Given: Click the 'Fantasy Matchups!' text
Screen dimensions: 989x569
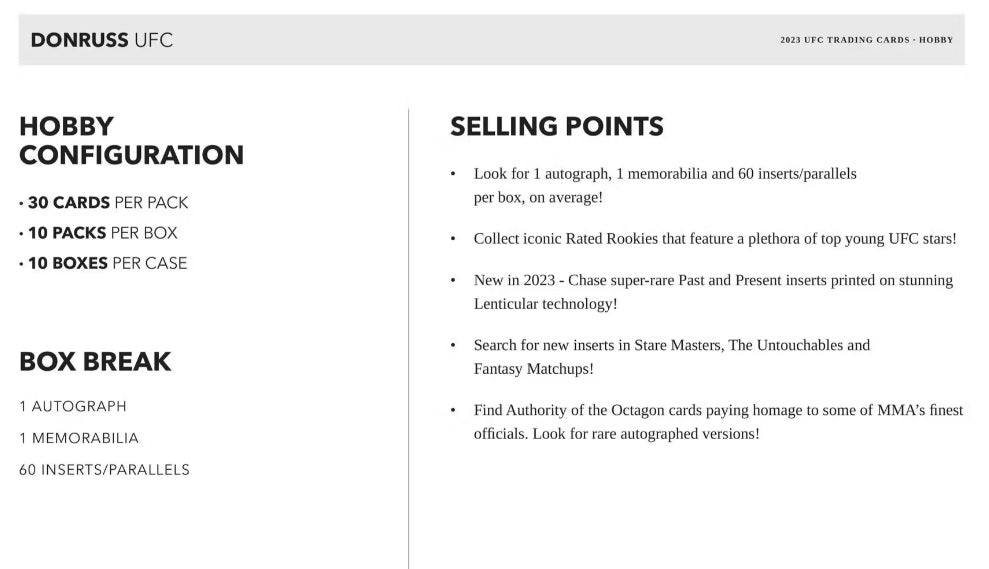Looking at the screenshot, I should (x=533, y=369).
